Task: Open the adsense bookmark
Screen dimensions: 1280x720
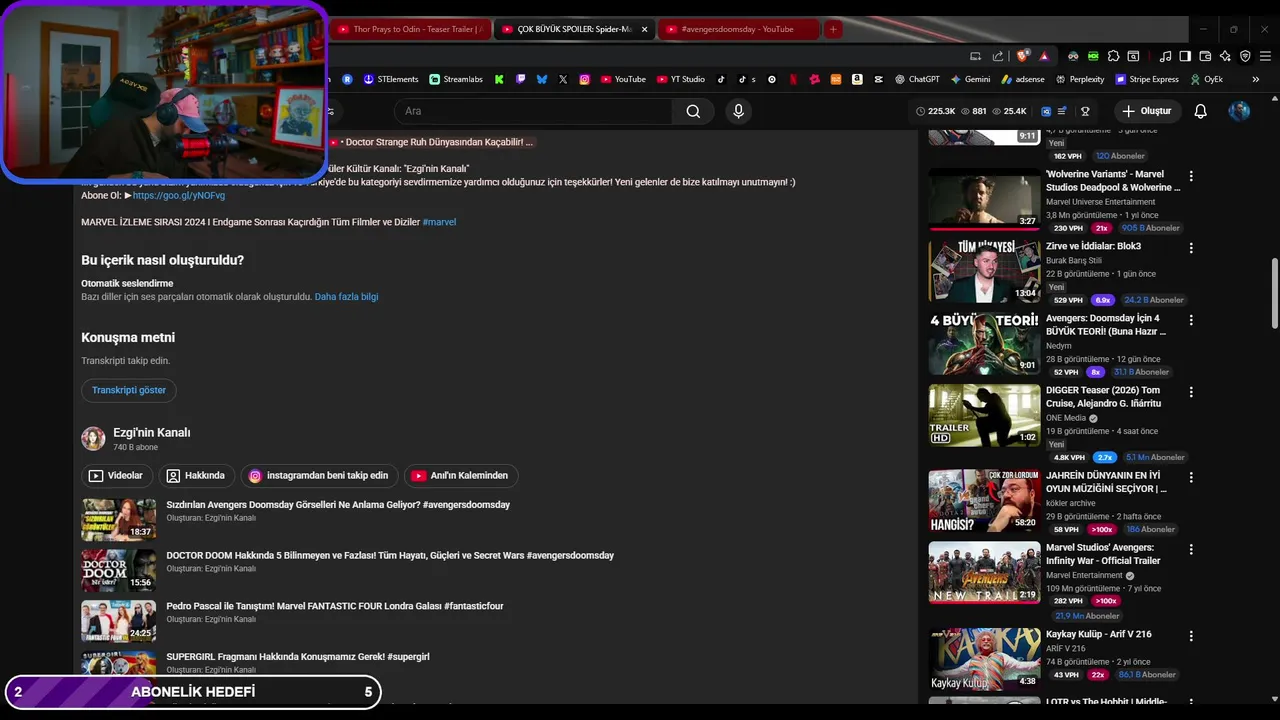Action: [x=1022, y=79]
